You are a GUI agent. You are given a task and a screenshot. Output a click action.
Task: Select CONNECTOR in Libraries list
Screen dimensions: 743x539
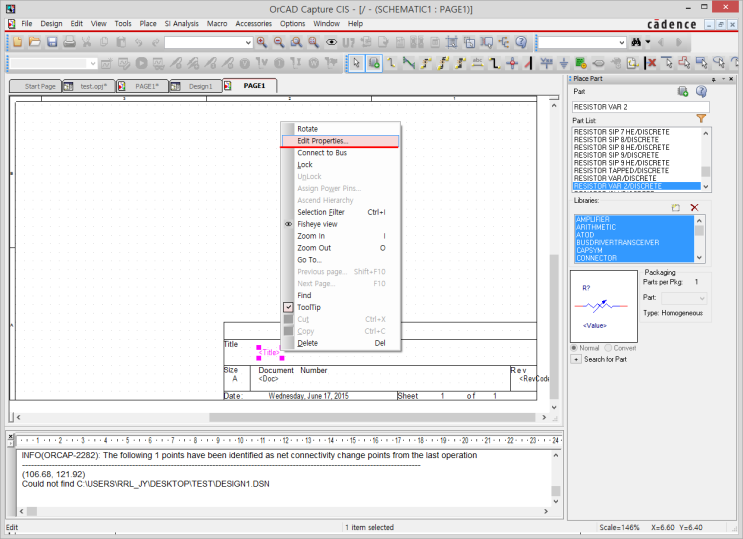coord(634,258)
